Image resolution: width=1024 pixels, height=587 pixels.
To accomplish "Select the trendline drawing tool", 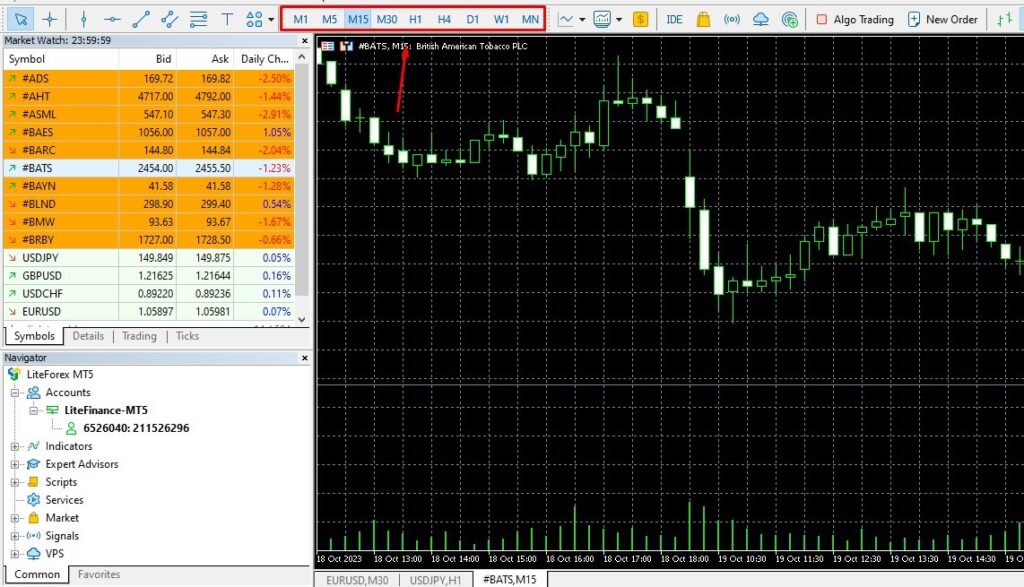I will click(141, 19).
